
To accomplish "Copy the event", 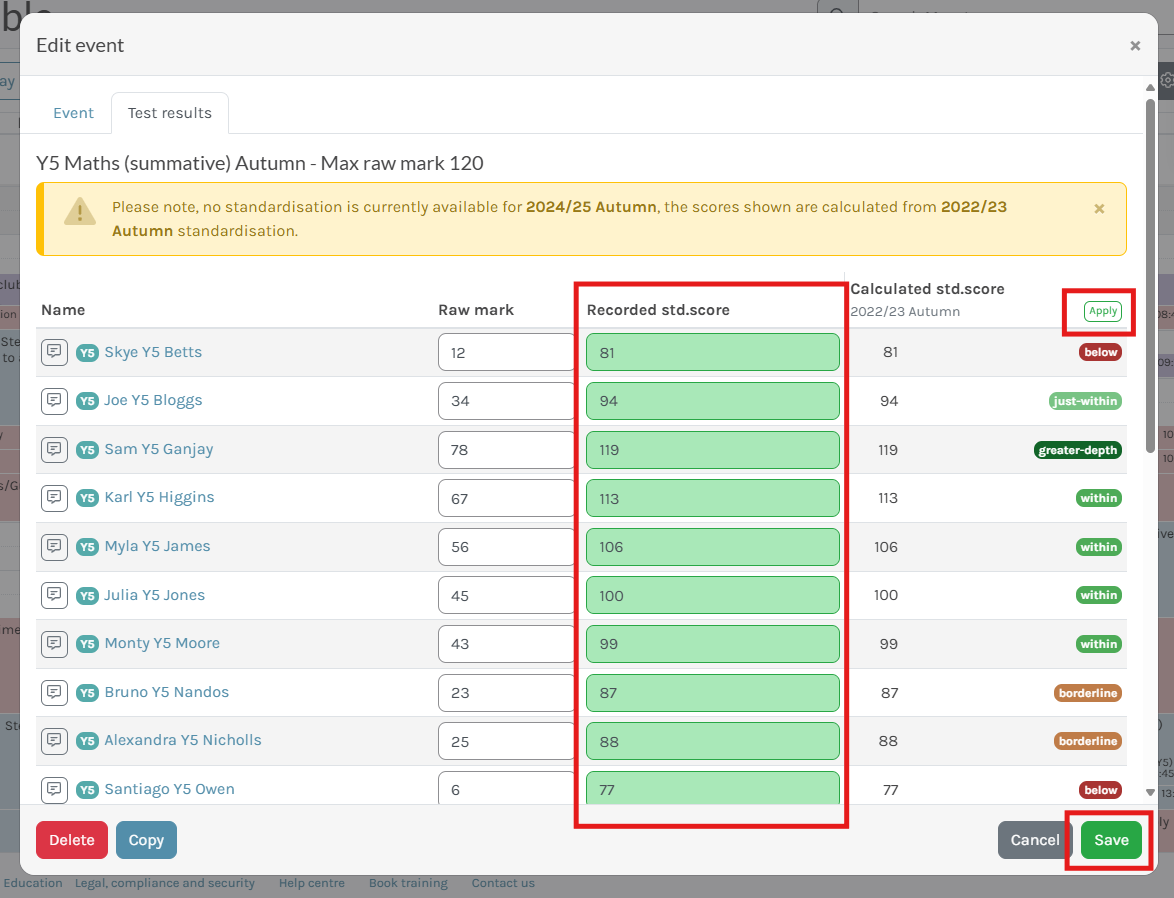I will click(146, 840).
